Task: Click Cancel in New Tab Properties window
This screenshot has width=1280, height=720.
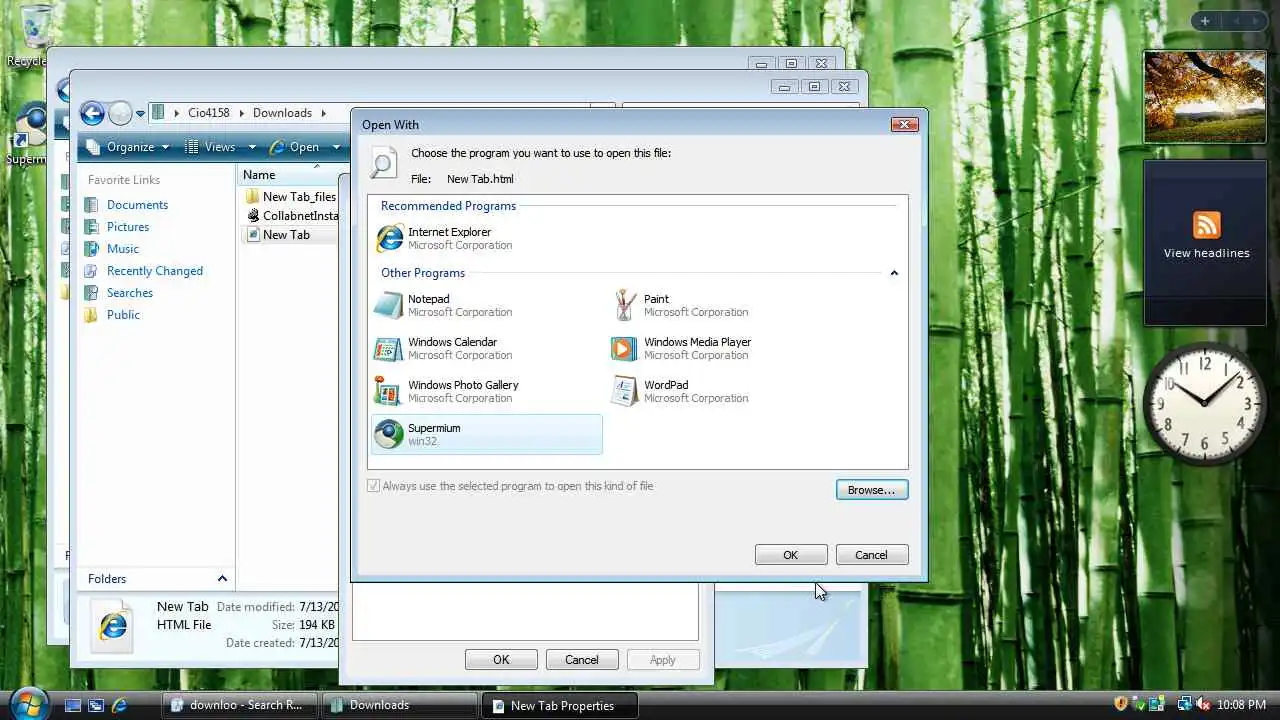Action: pyautogui.click(x=582, y=660)
